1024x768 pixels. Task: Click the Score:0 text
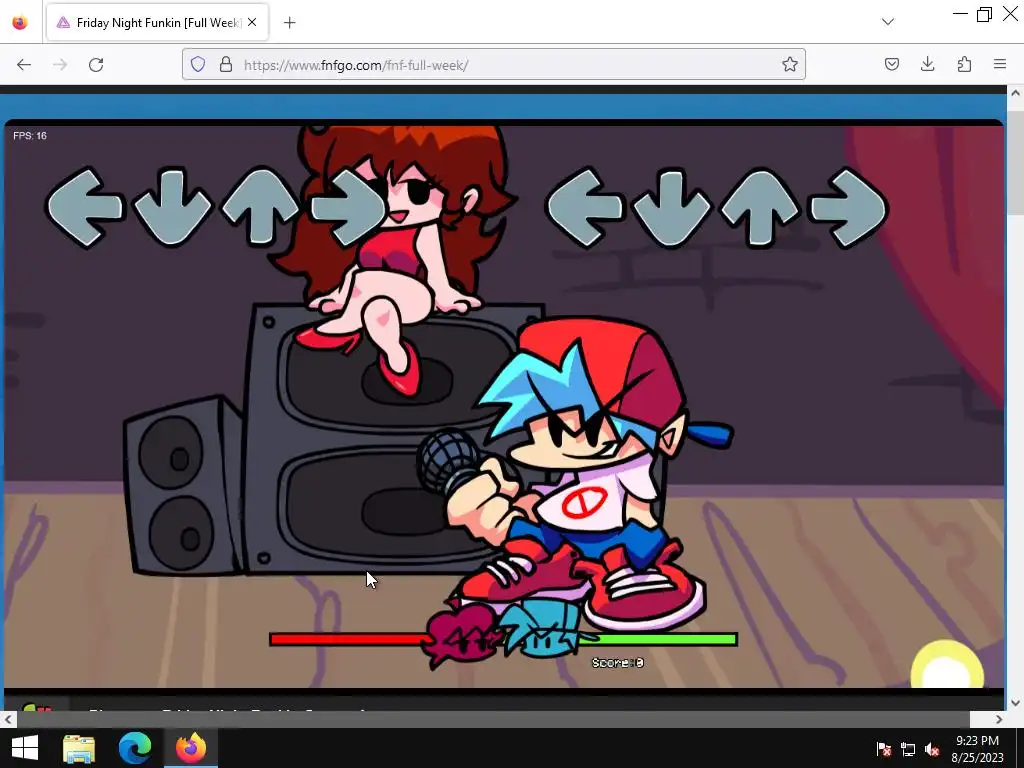pos(618,663)
